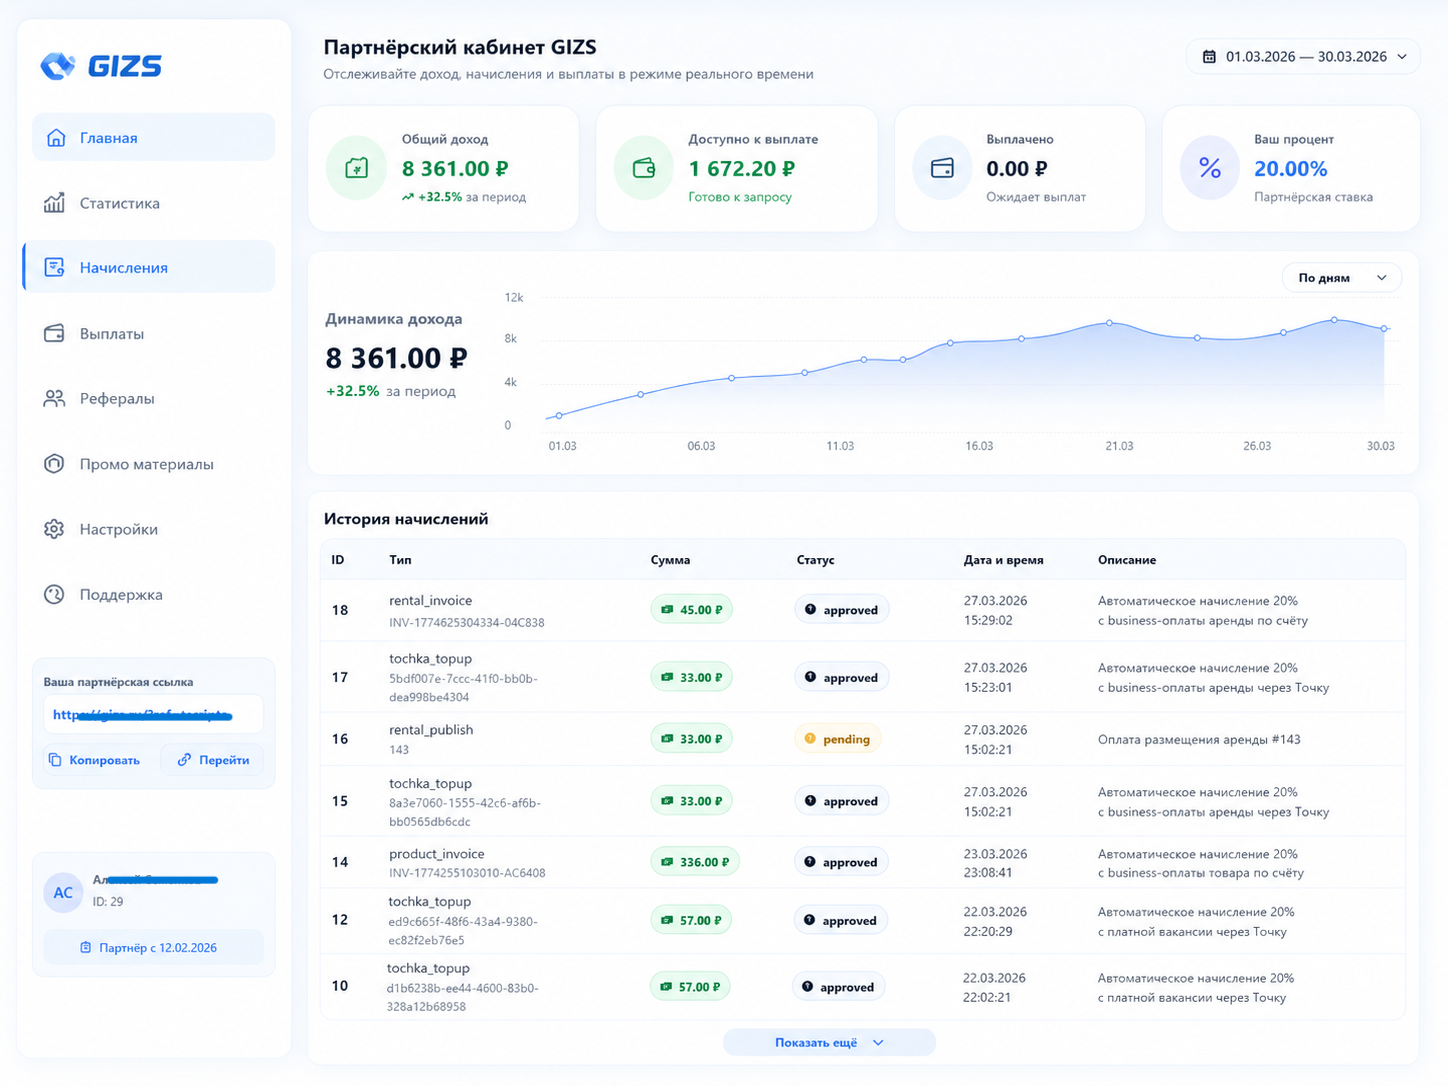Click the Настройки gear icon
The width and height of the screenshot is (1448, 1086).
tap(54, 529)
